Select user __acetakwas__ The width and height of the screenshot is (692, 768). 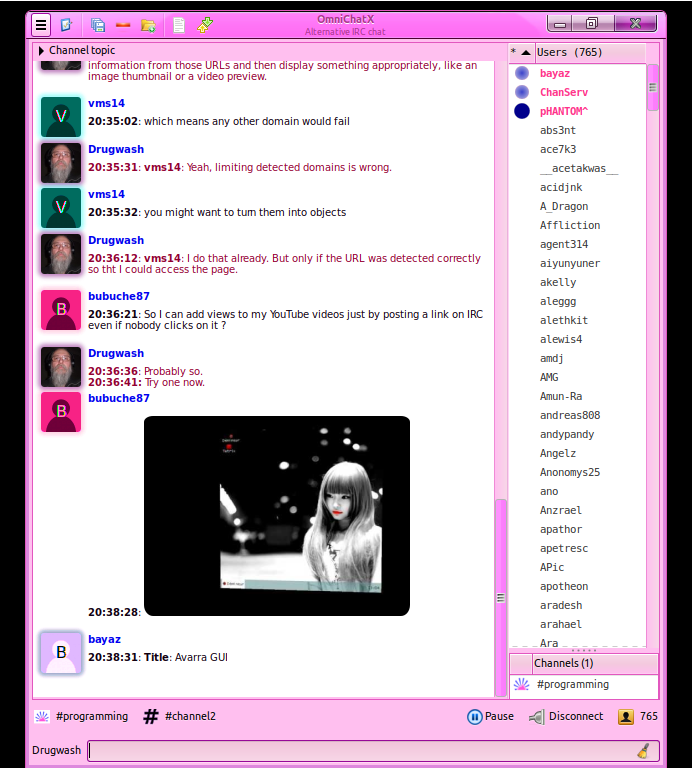pos(579,168)
